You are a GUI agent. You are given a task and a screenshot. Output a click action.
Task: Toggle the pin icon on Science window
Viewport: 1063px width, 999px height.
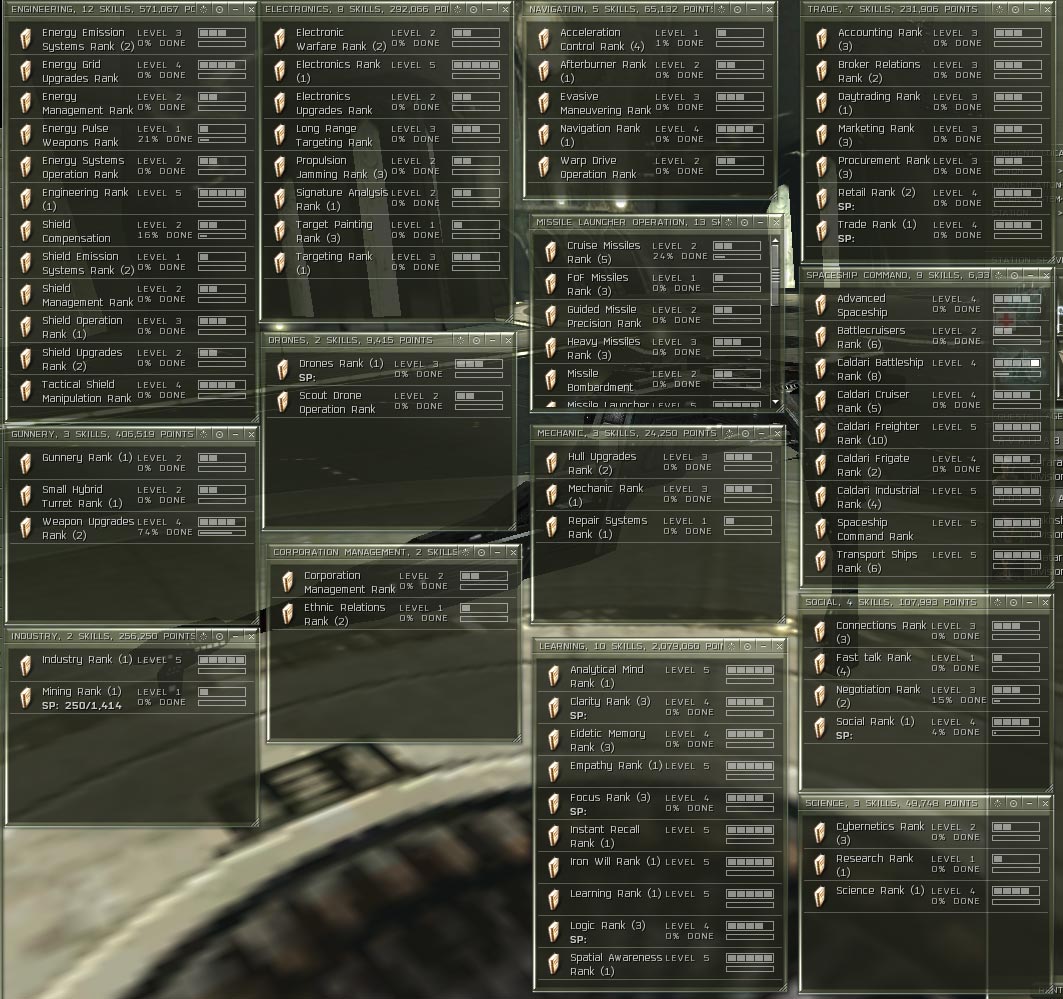click(998, 803)
